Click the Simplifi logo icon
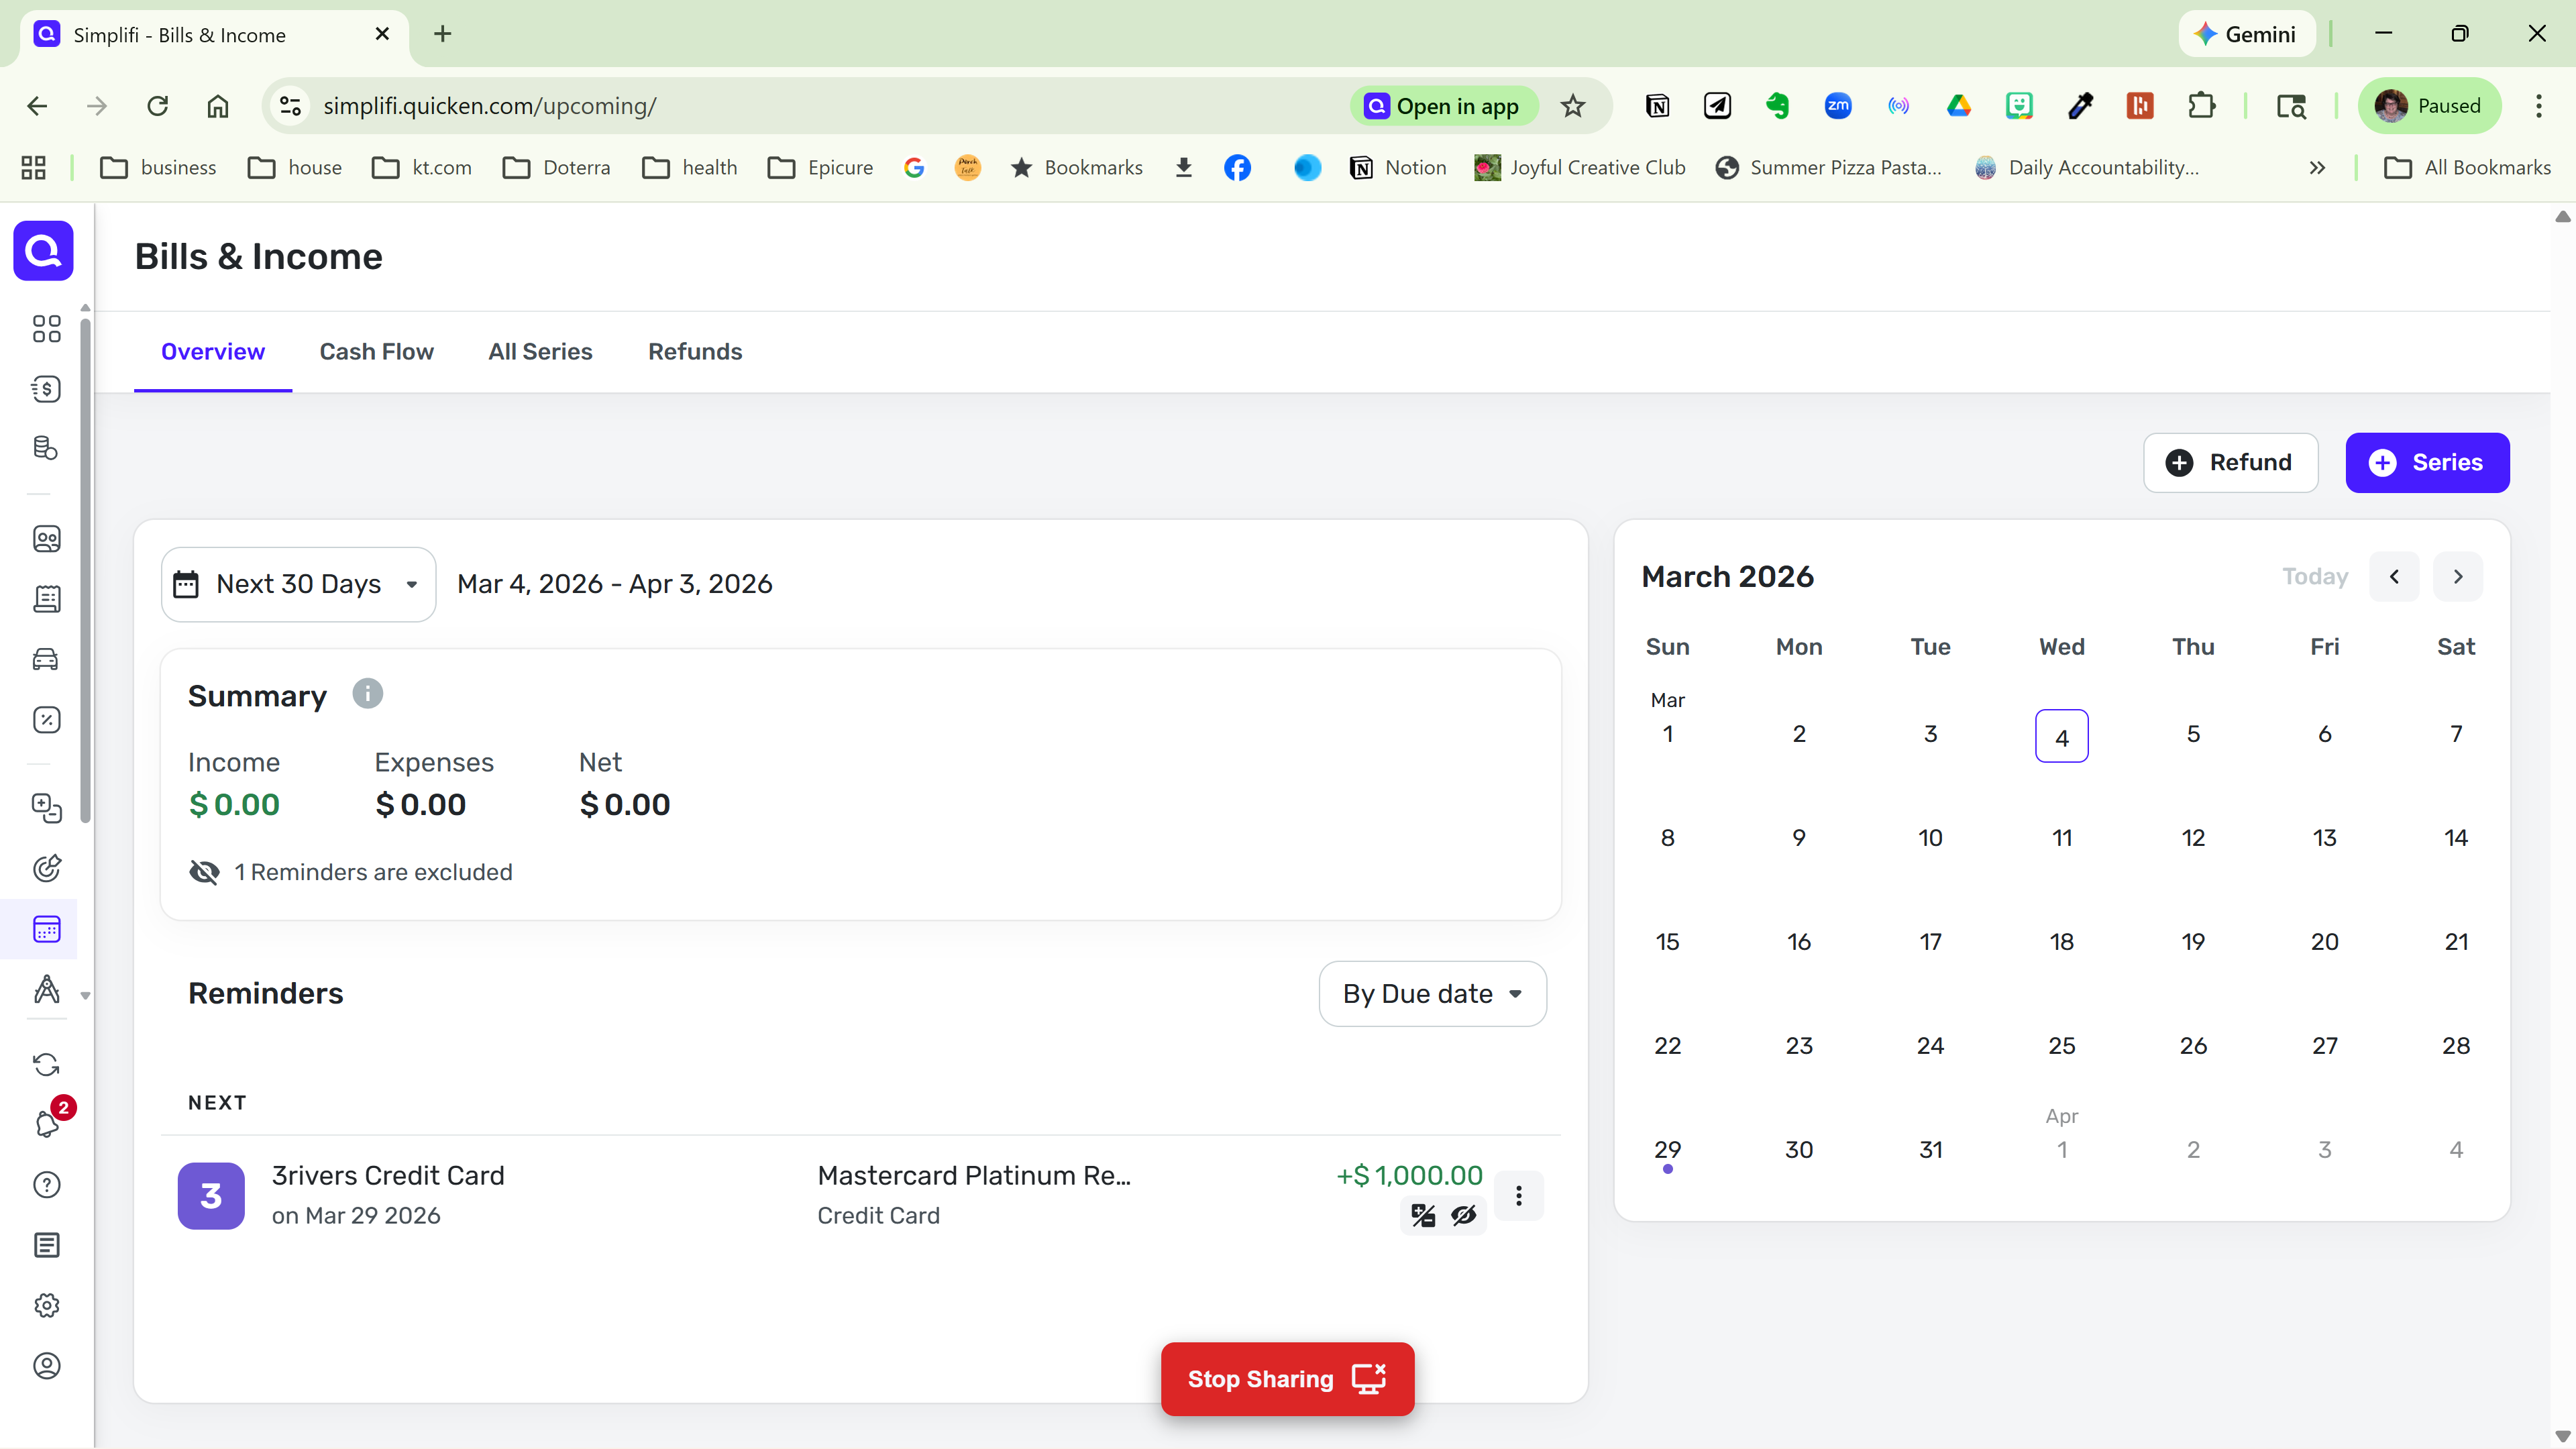This screenshot has height=1449, width=2576. [x=43, y=250]
